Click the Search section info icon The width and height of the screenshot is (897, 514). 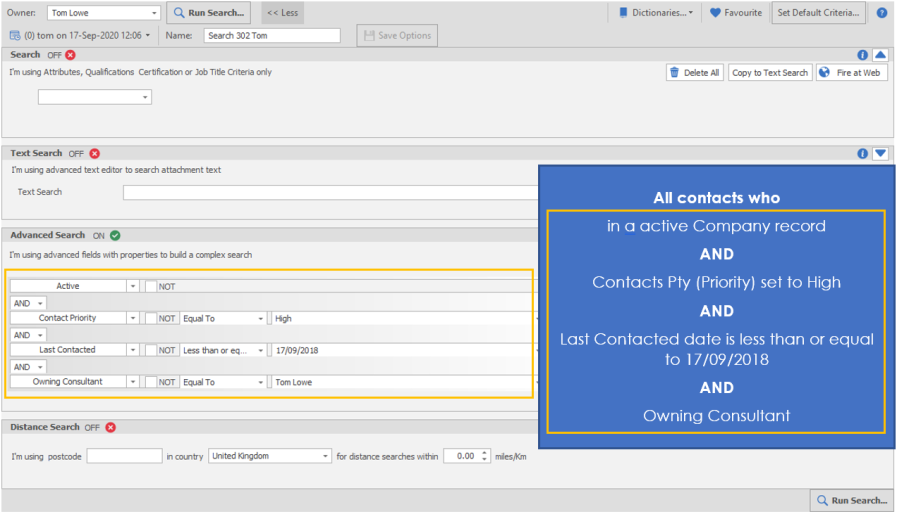863,55
